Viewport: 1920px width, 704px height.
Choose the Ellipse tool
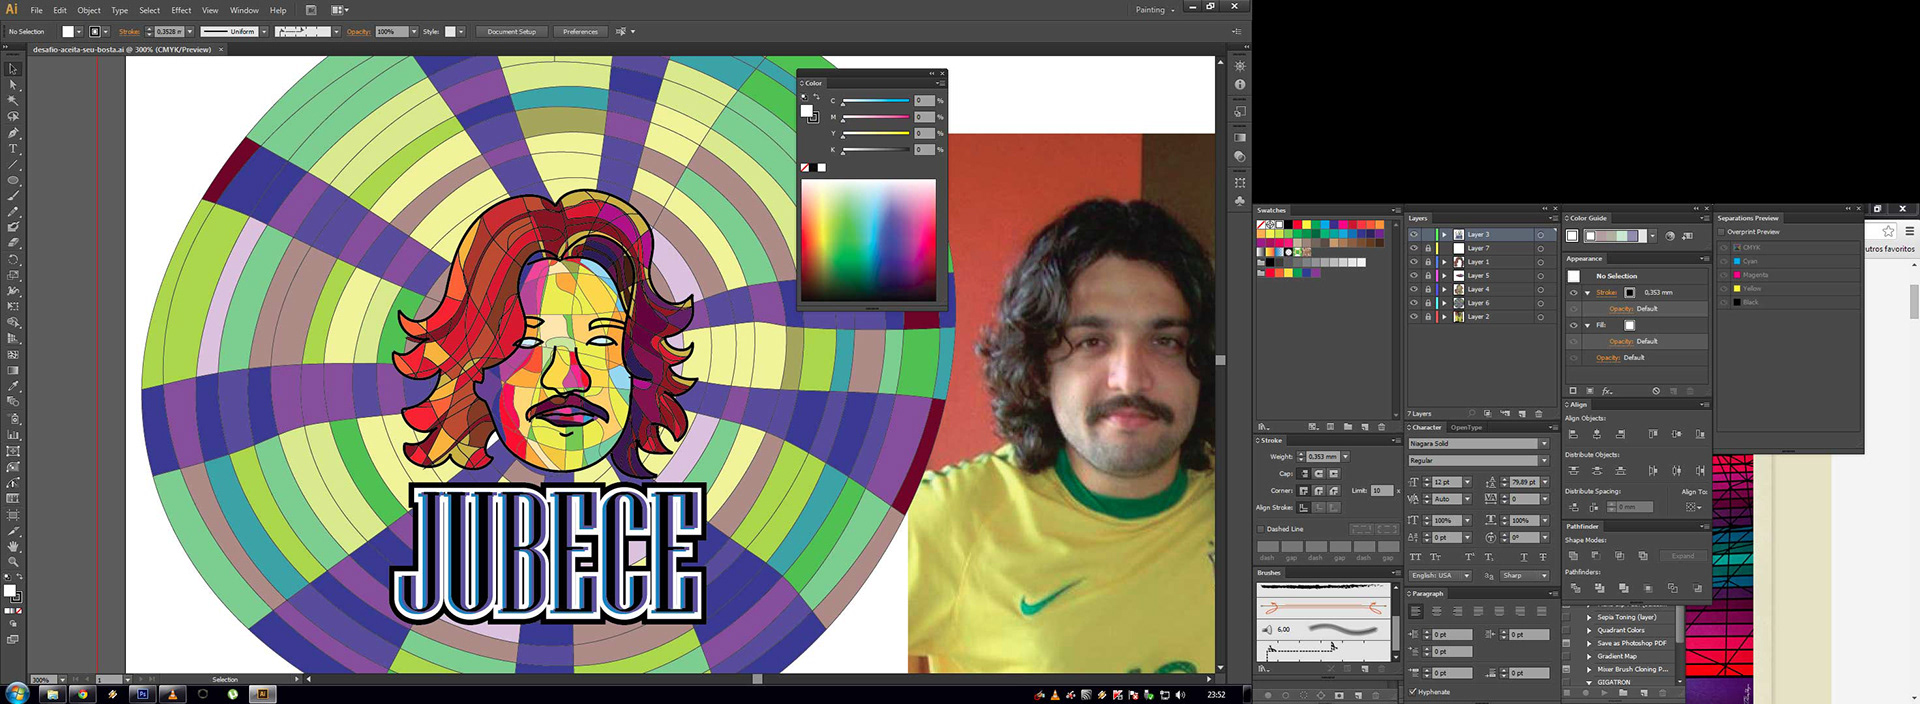[13, 181]
